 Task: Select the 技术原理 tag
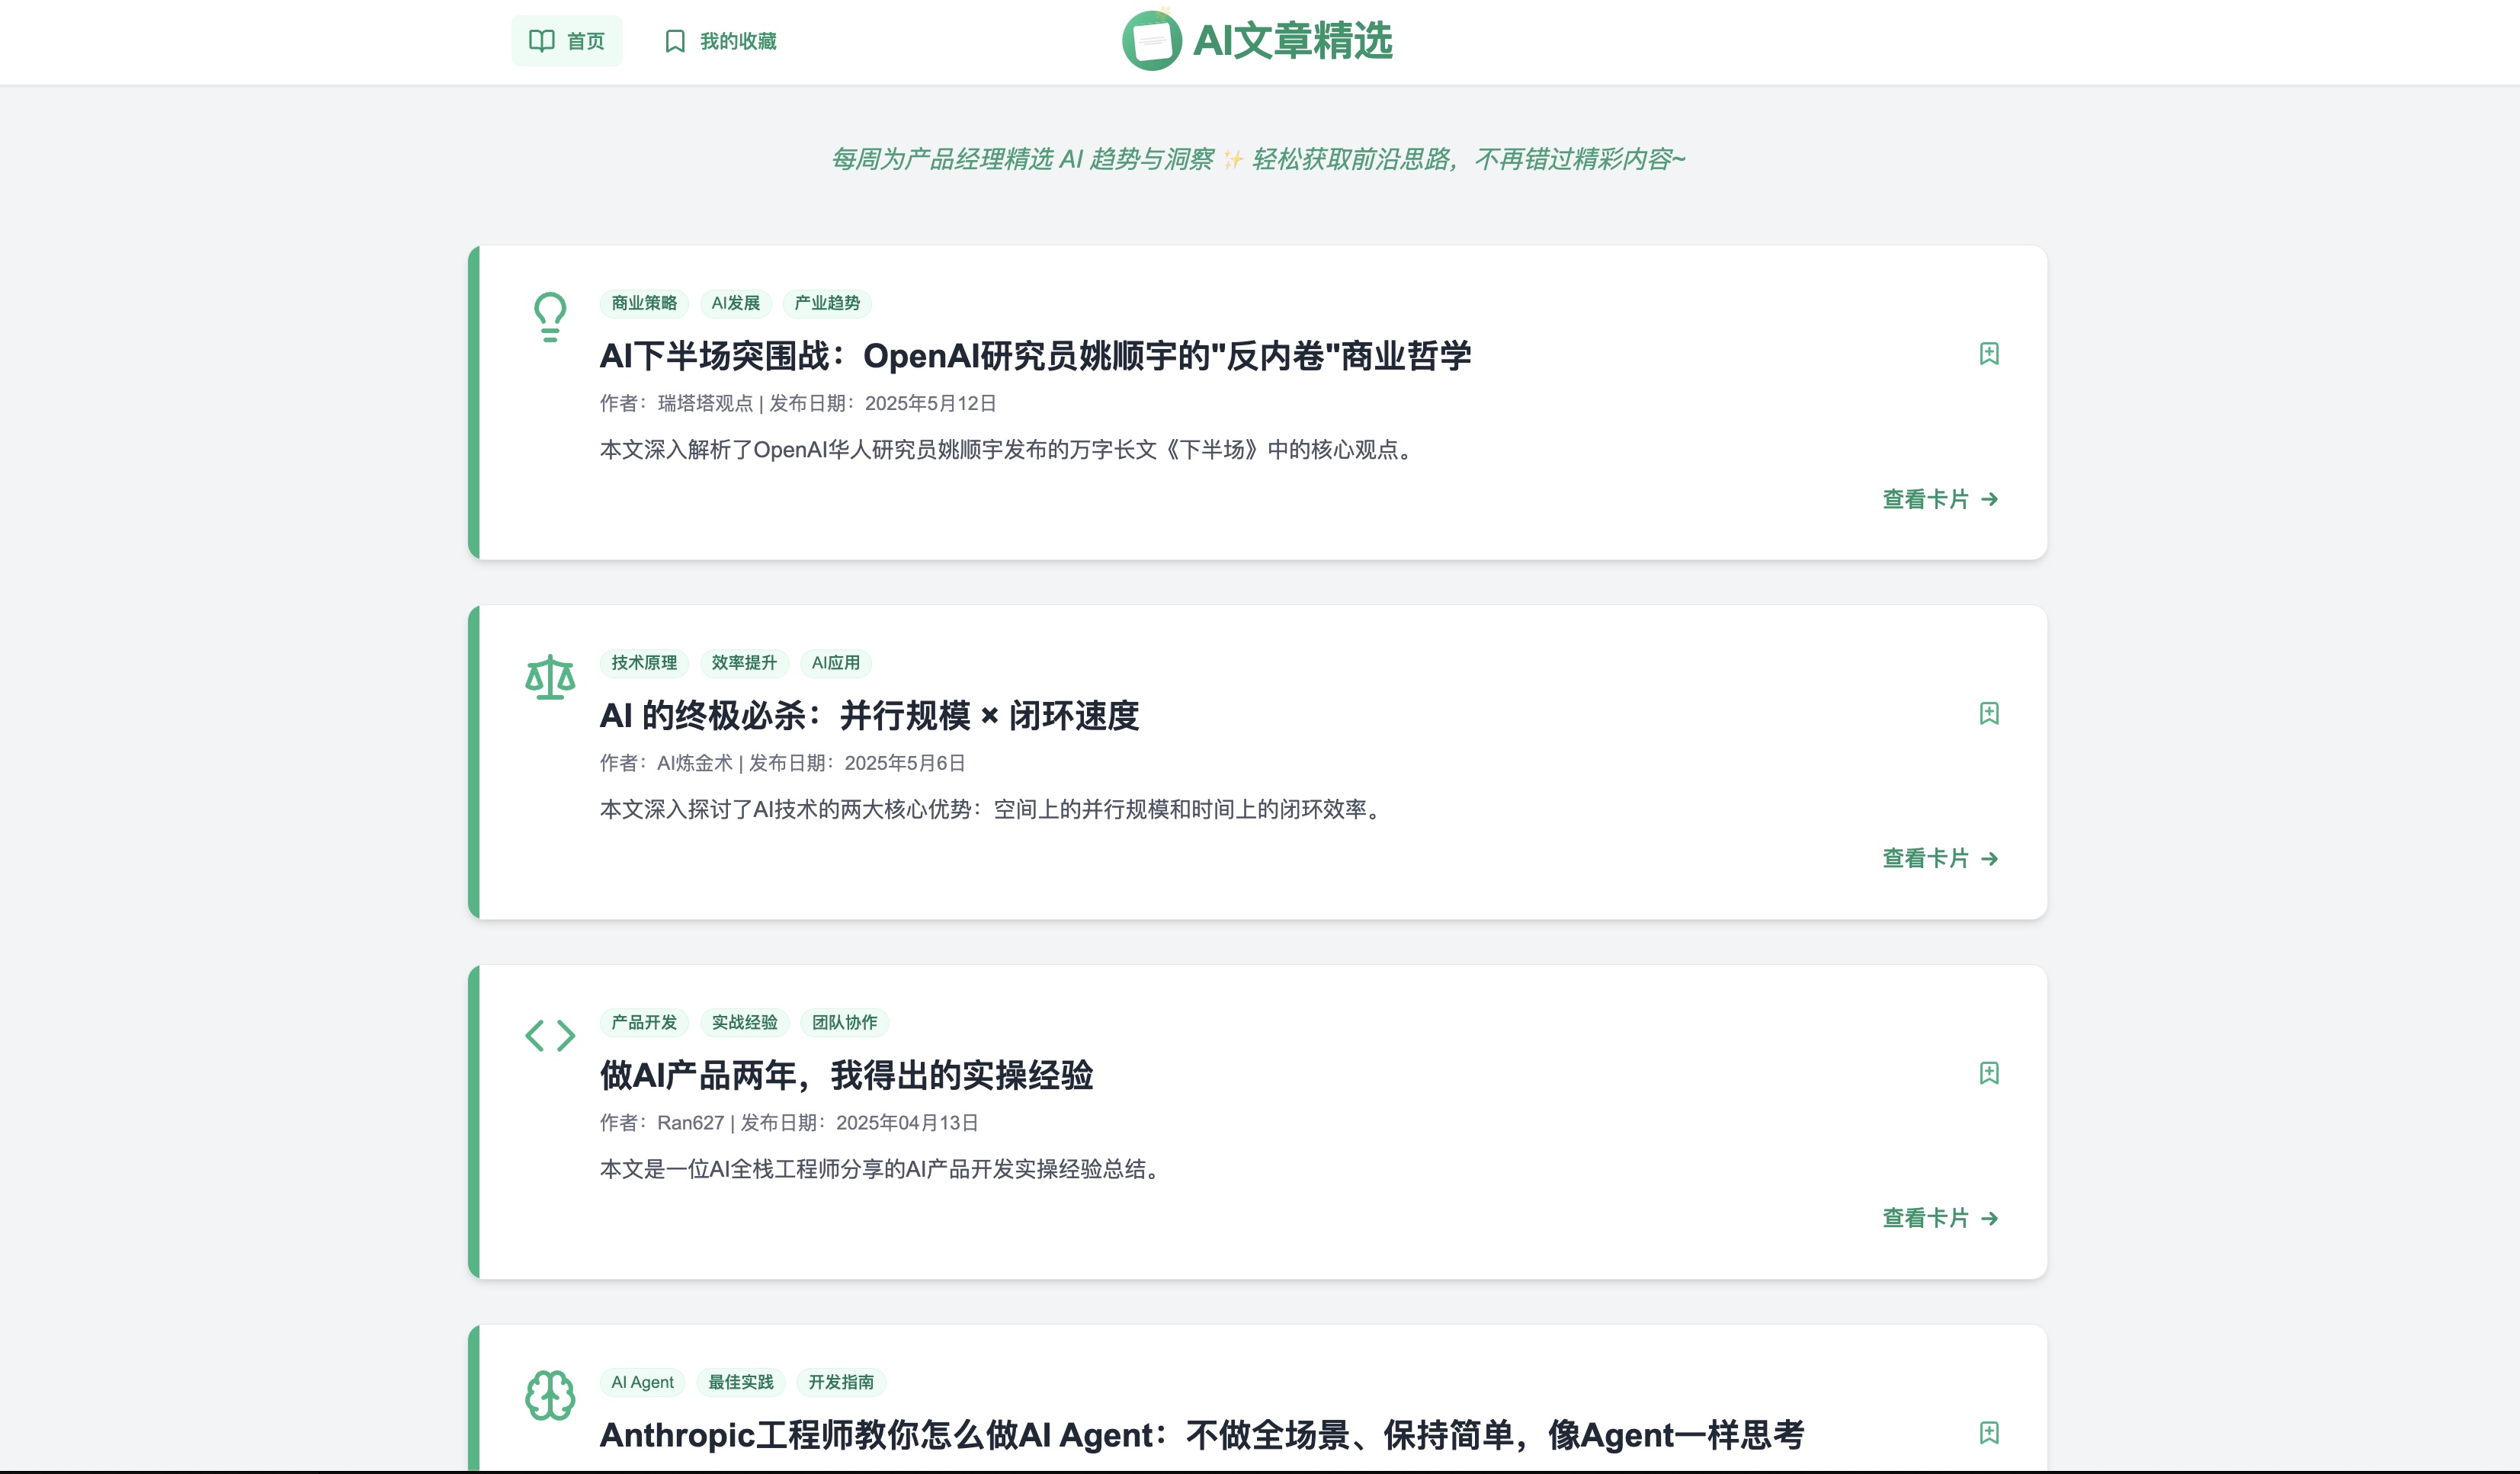click(643, 663)
